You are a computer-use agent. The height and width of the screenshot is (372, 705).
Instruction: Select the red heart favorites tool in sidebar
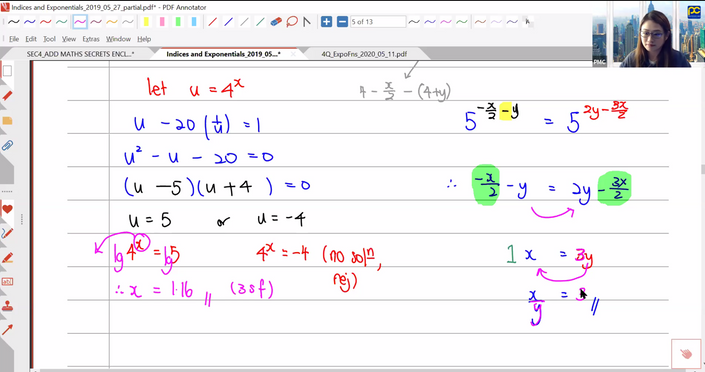click(x=7, y=209)
